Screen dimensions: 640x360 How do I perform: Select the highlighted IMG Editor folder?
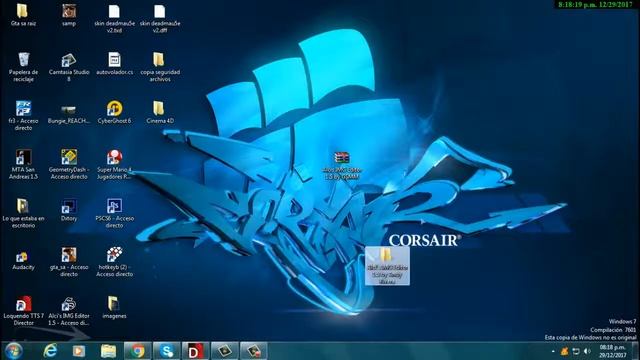pos(387,265)
